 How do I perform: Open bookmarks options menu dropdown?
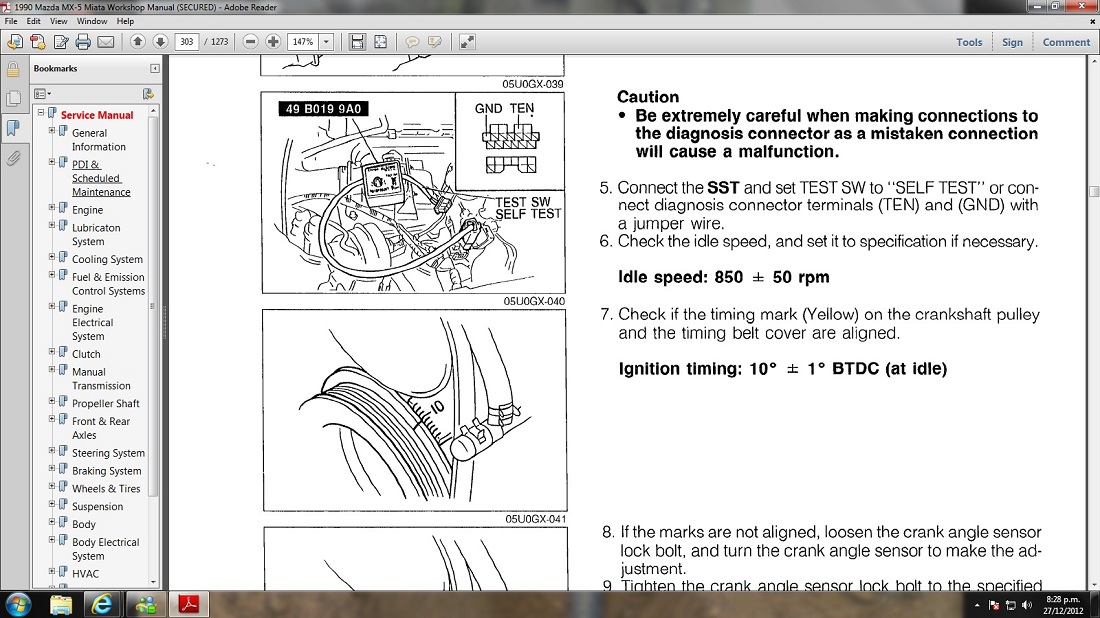43,93
